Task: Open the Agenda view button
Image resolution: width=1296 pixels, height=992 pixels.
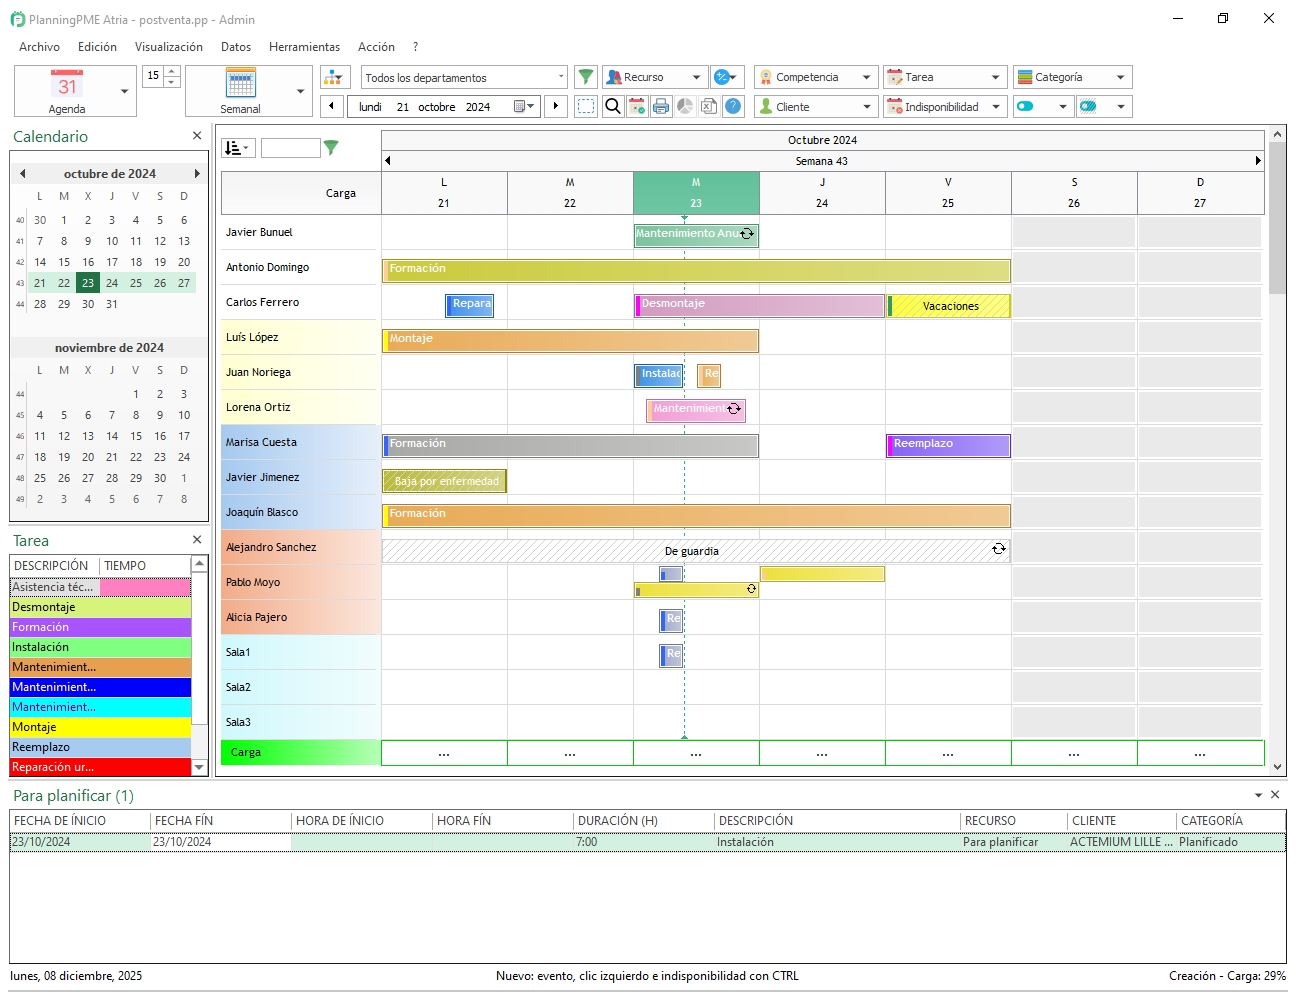Action: pyautogui.click(x=66, y=91)
